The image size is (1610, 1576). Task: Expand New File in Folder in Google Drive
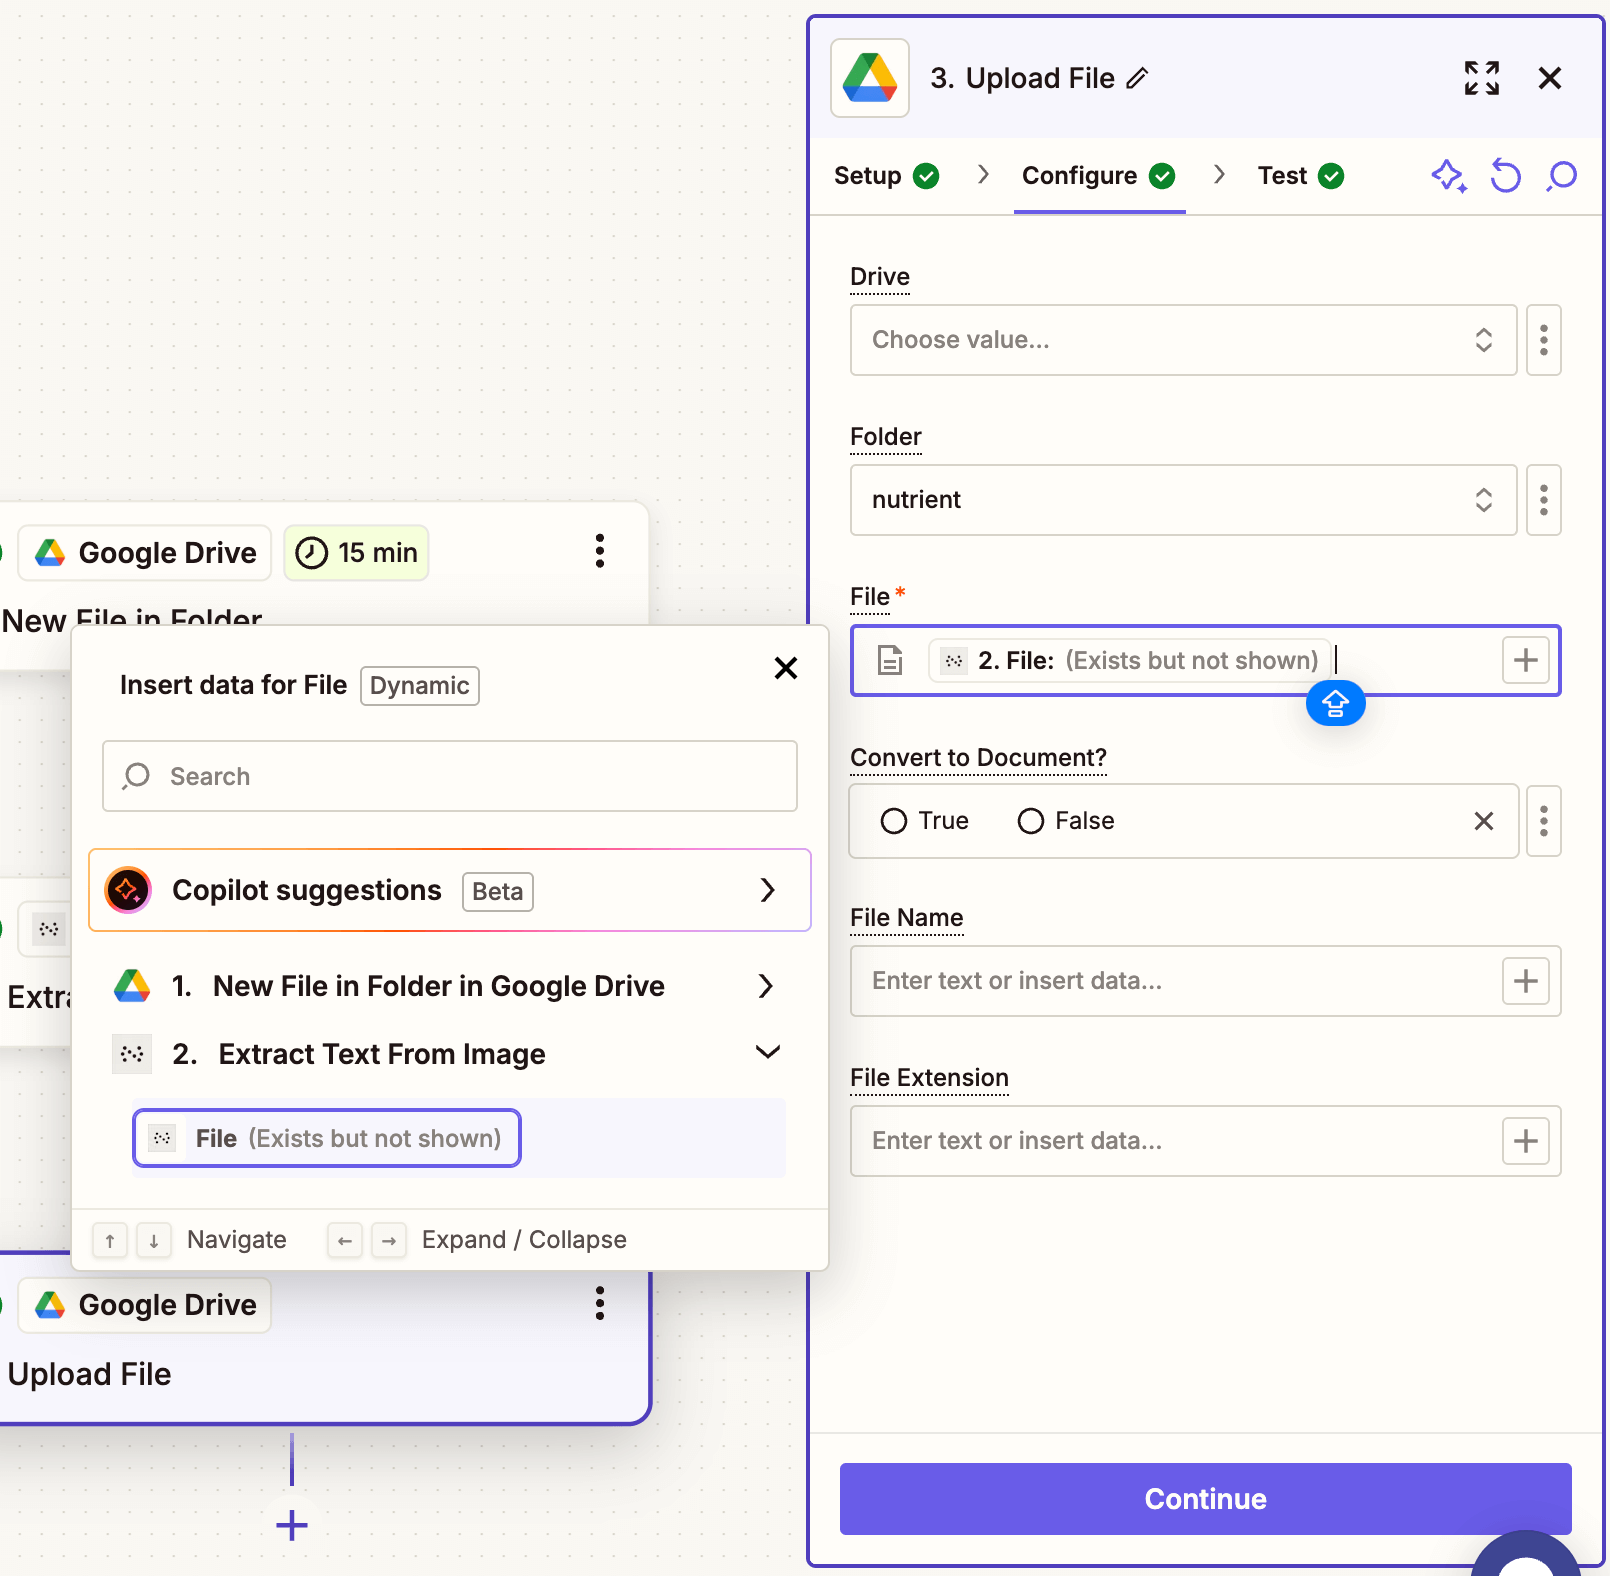(766, 986)
